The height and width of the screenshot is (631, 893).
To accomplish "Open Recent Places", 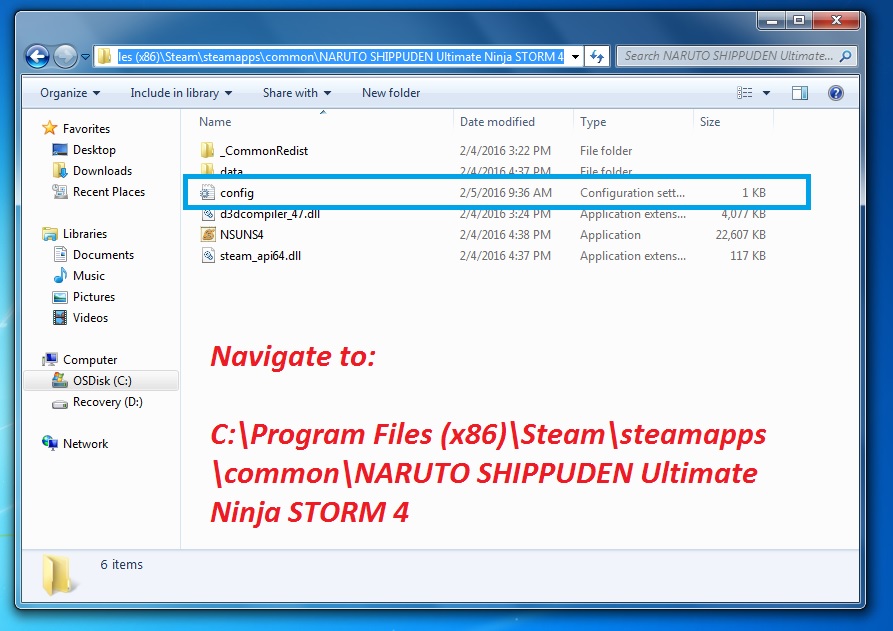I will (109, 192).
